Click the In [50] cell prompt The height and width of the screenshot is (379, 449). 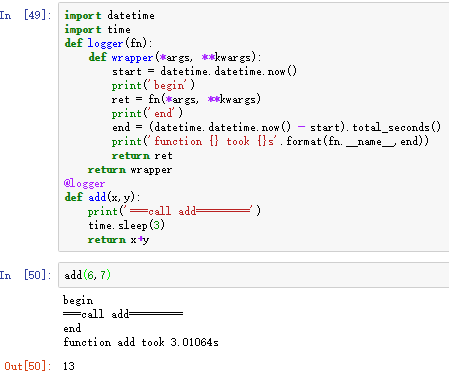[x=25, y=275]
